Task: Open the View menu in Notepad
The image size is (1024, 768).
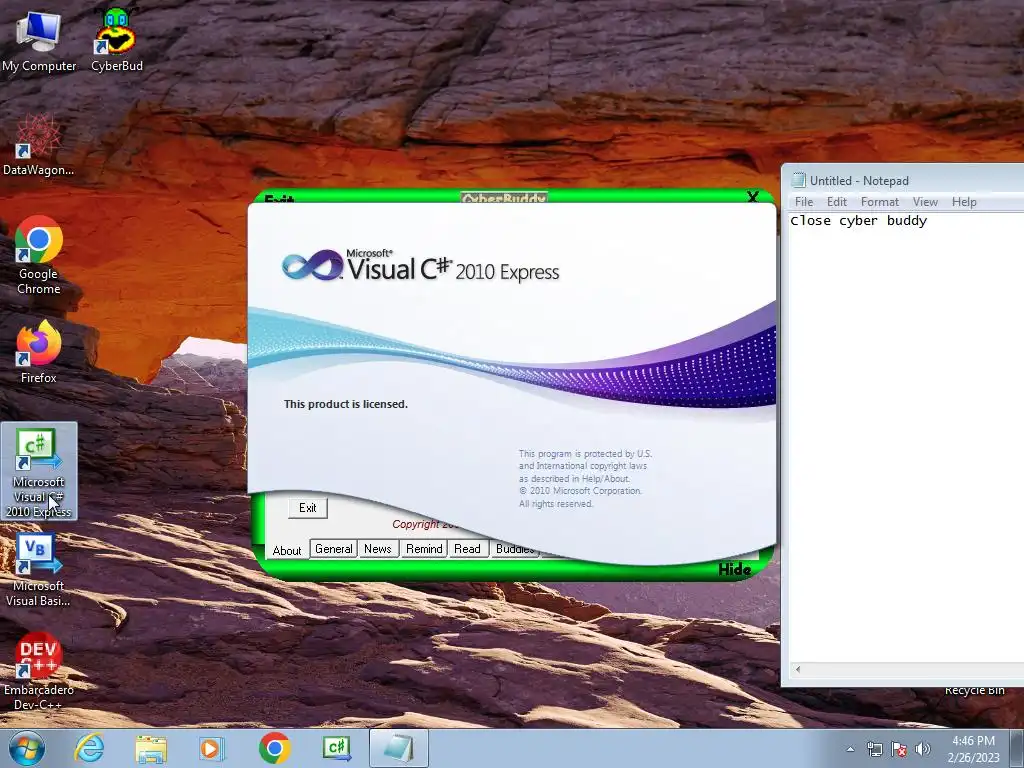Action: 925,202
